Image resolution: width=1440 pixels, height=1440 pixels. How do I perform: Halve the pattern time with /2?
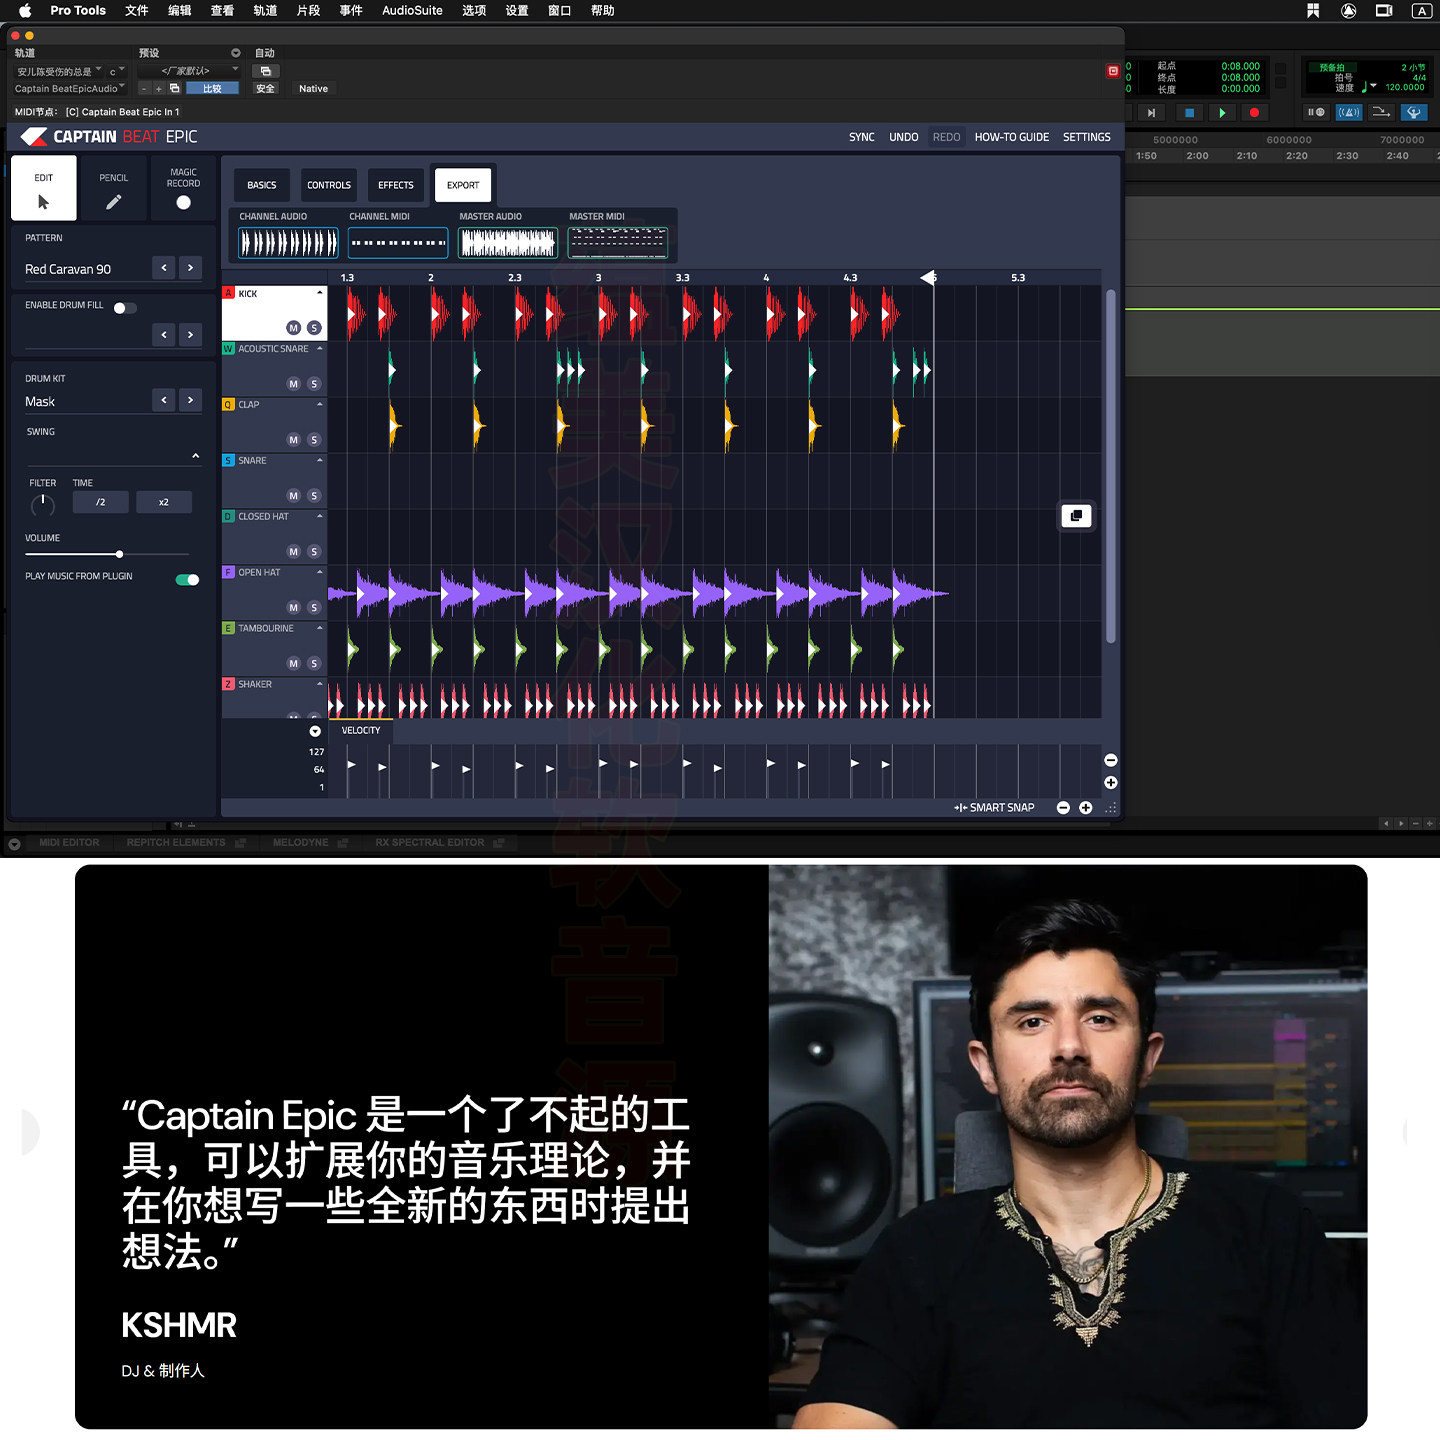pos(101,502)
